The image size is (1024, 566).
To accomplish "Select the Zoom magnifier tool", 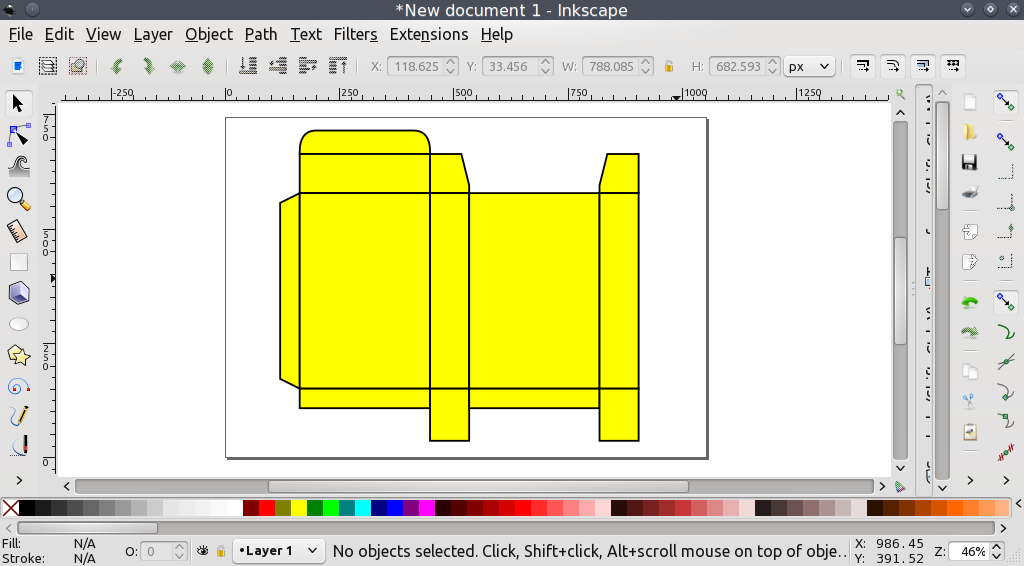I will pos(18,198).
